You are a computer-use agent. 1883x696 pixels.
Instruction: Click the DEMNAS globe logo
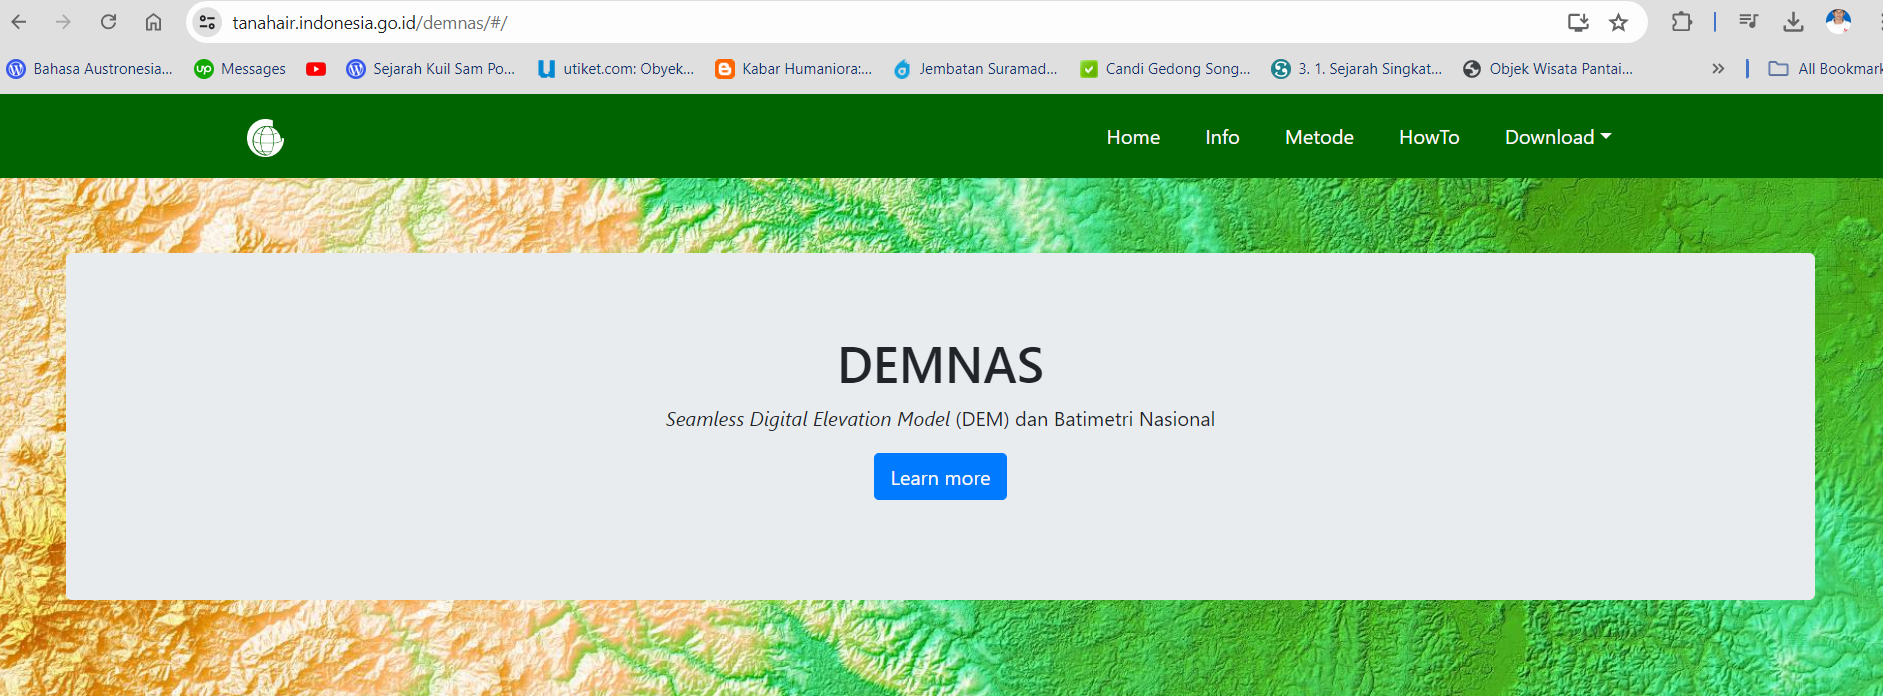coord(265,138)
